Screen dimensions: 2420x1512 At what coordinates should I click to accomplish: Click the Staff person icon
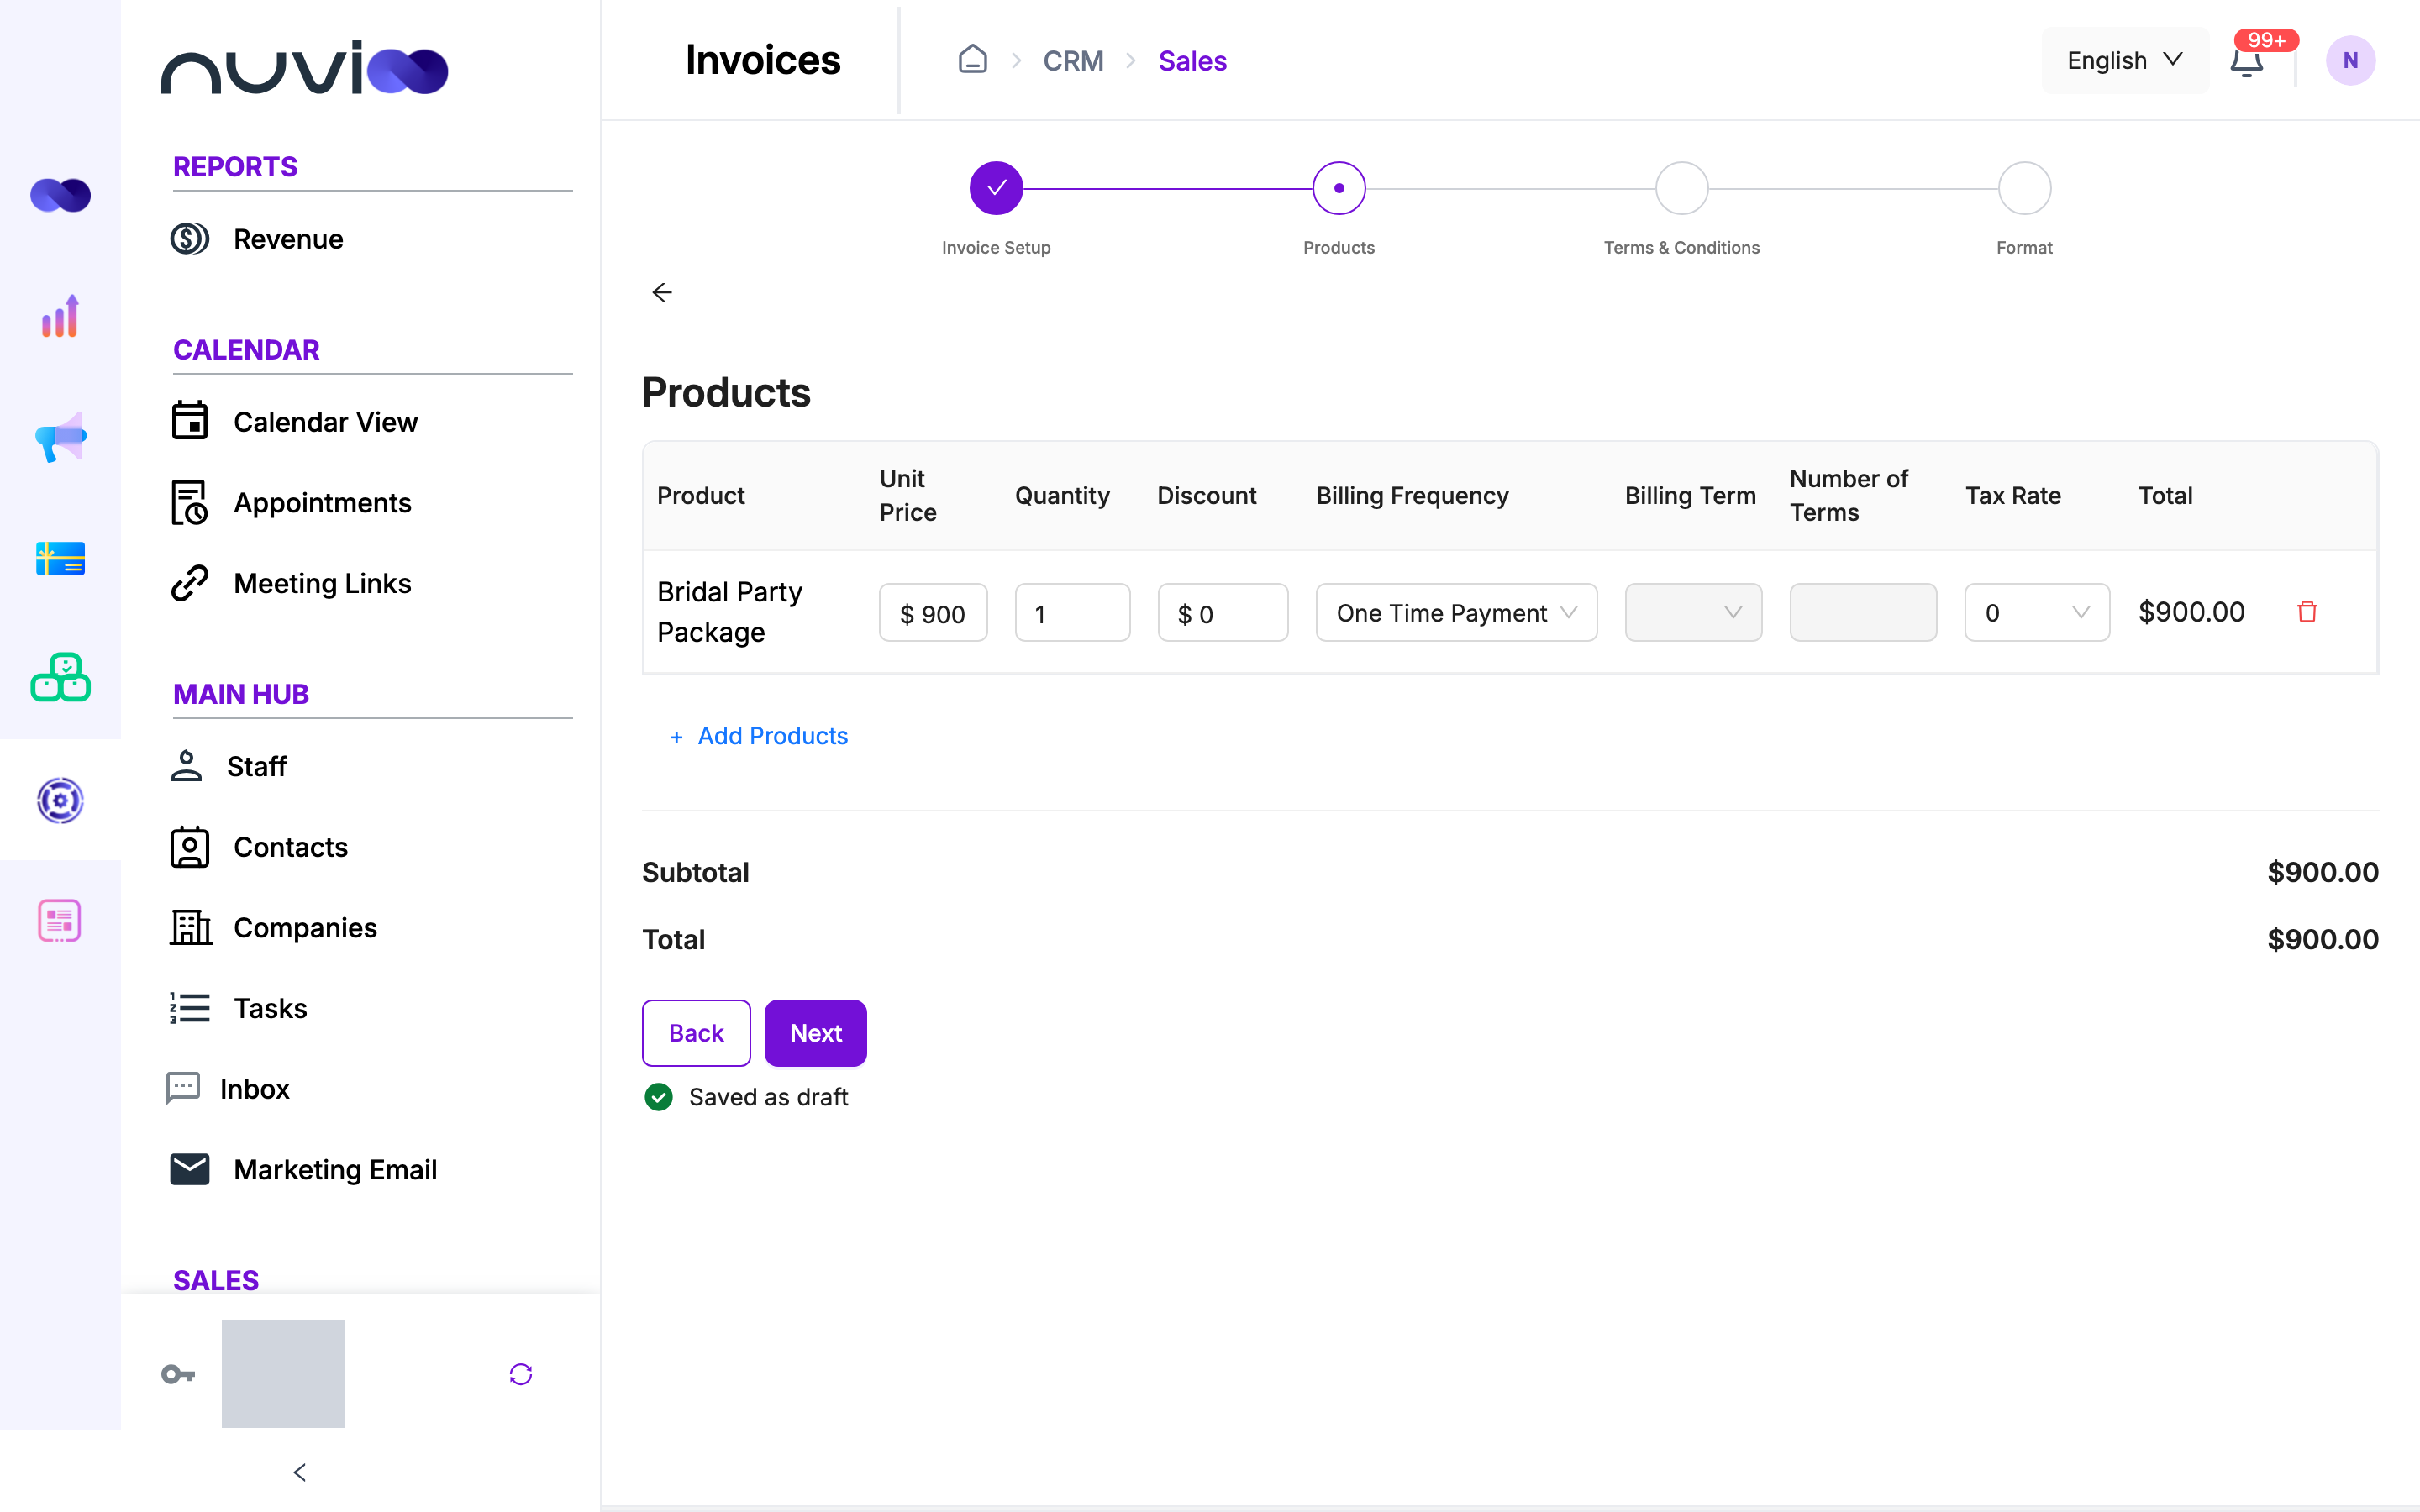point(186,766)
